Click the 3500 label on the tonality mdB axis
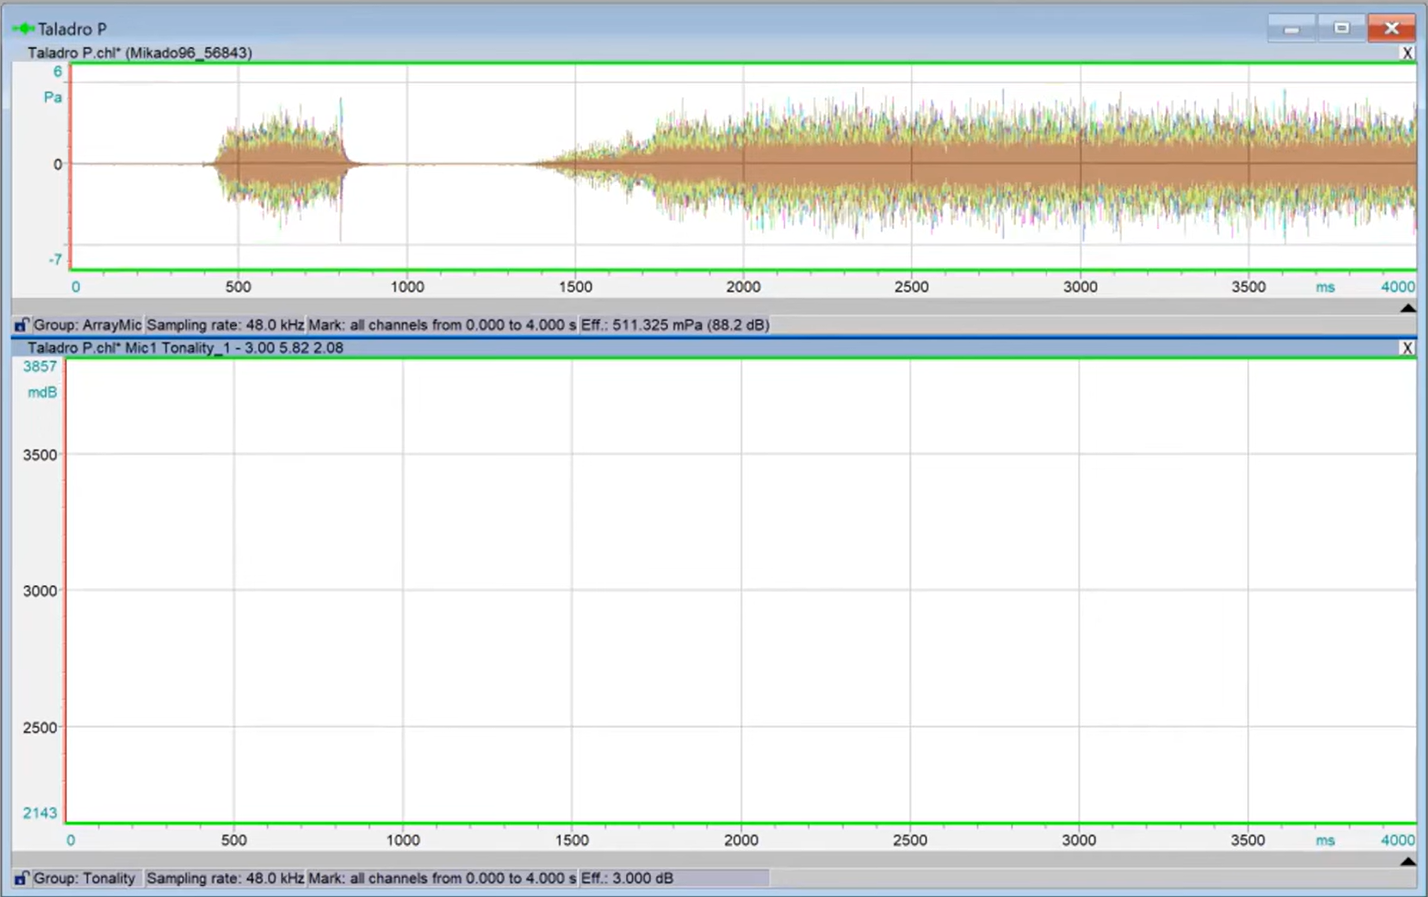 [x=40, y=455]
